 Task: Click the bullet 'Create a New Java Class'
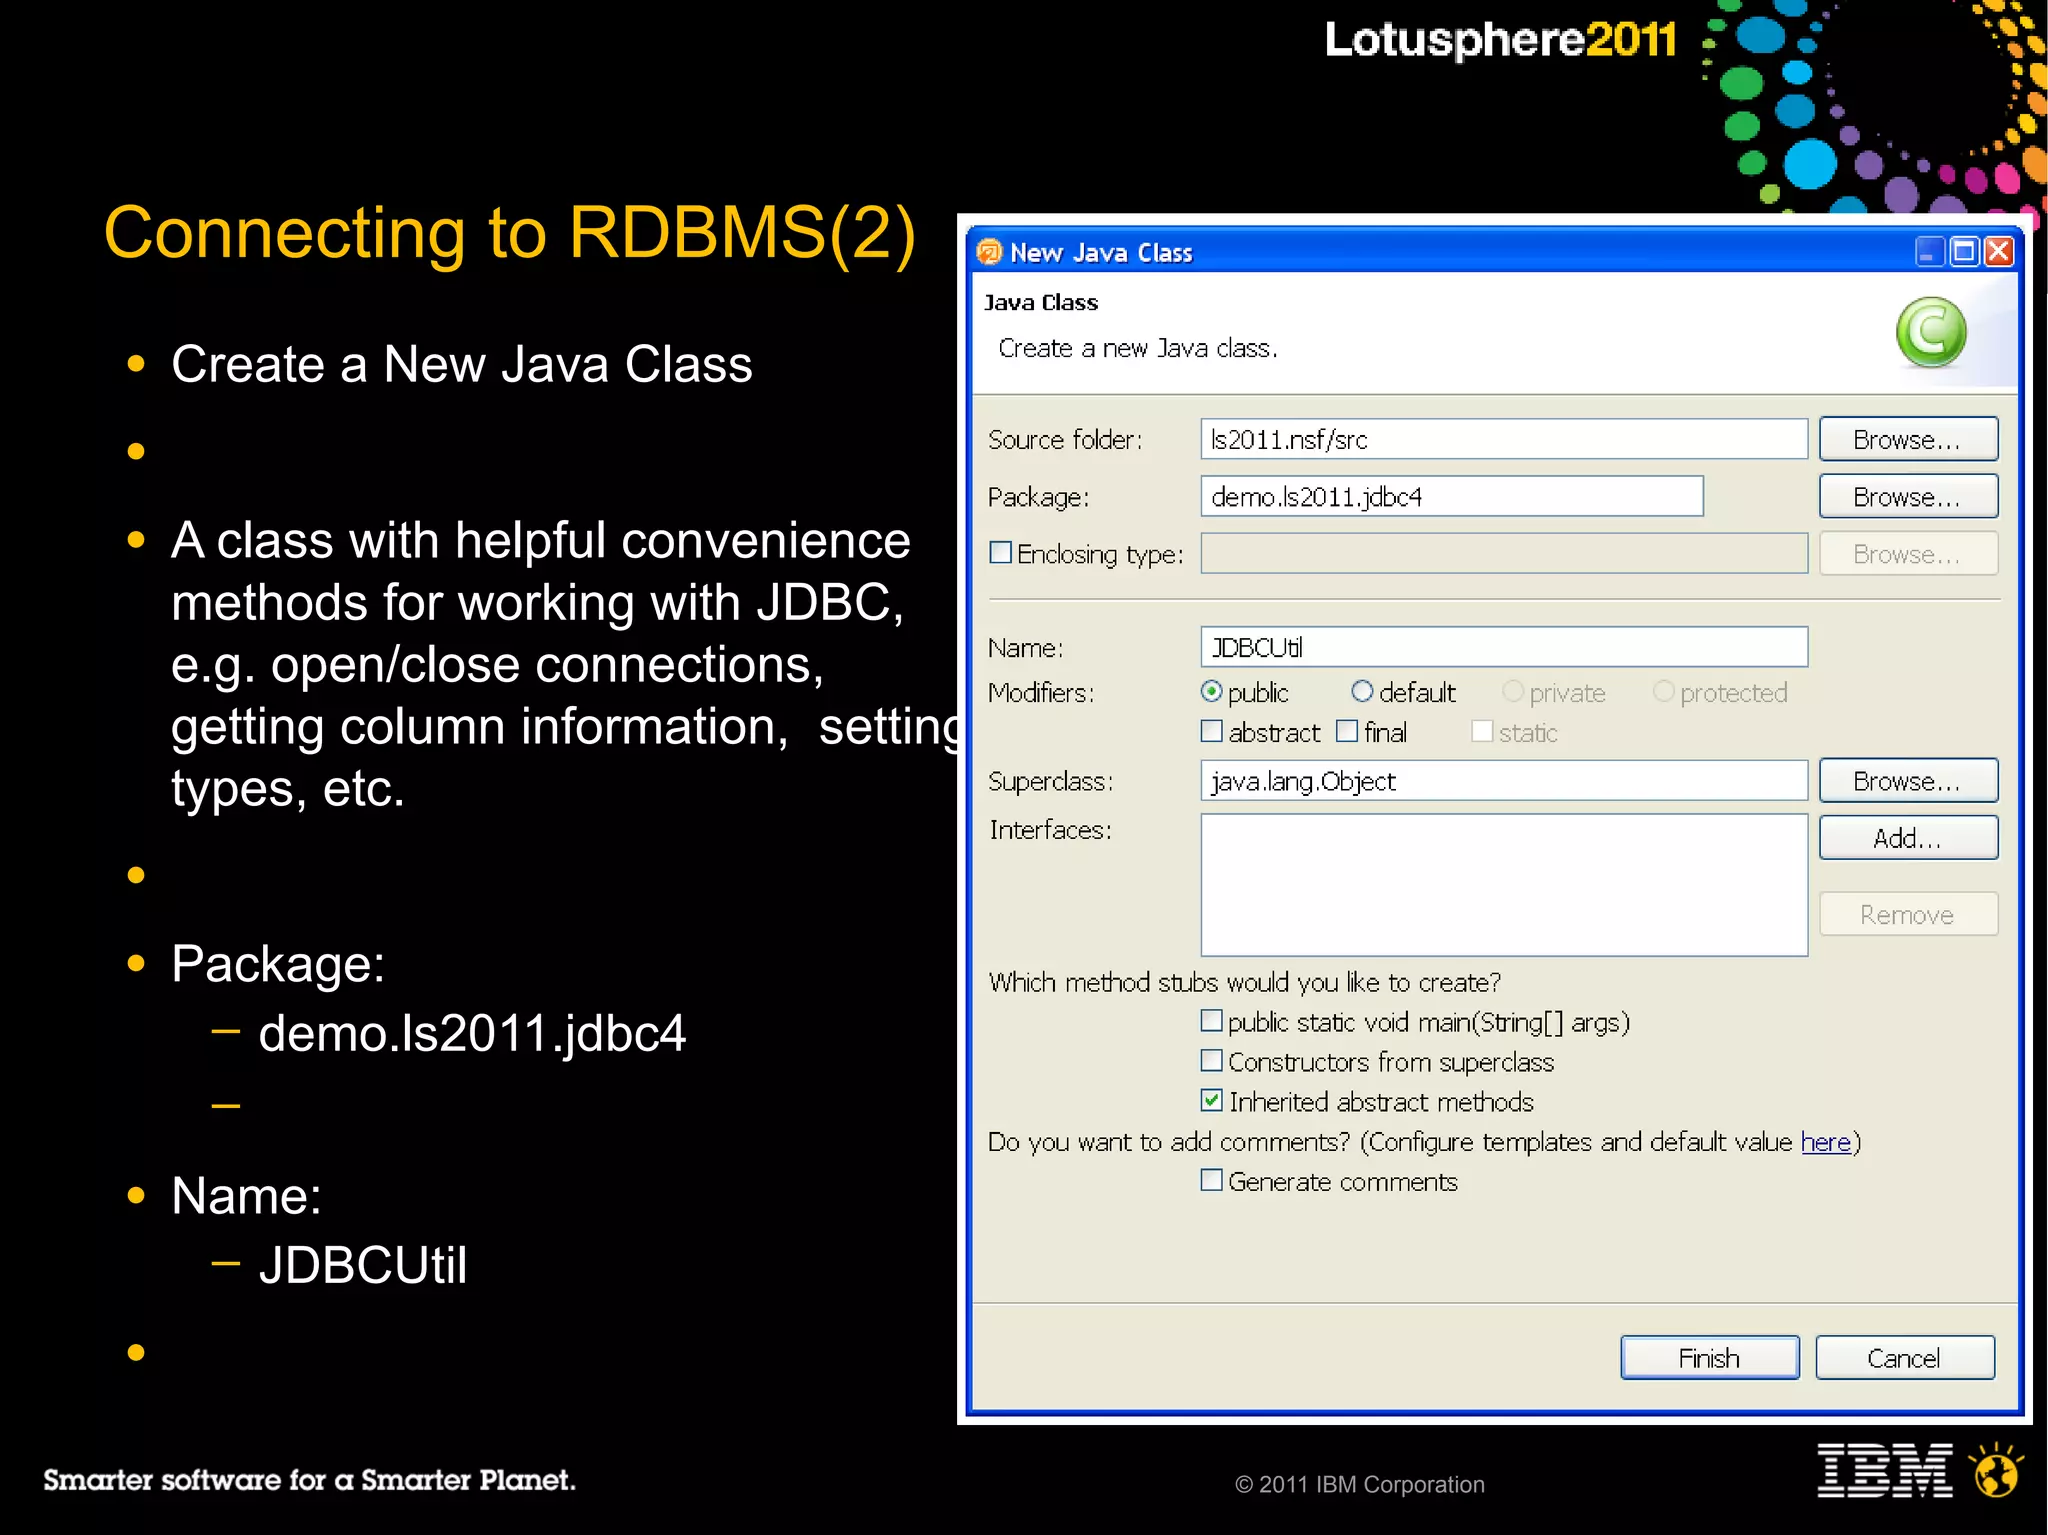coord(461,364)
